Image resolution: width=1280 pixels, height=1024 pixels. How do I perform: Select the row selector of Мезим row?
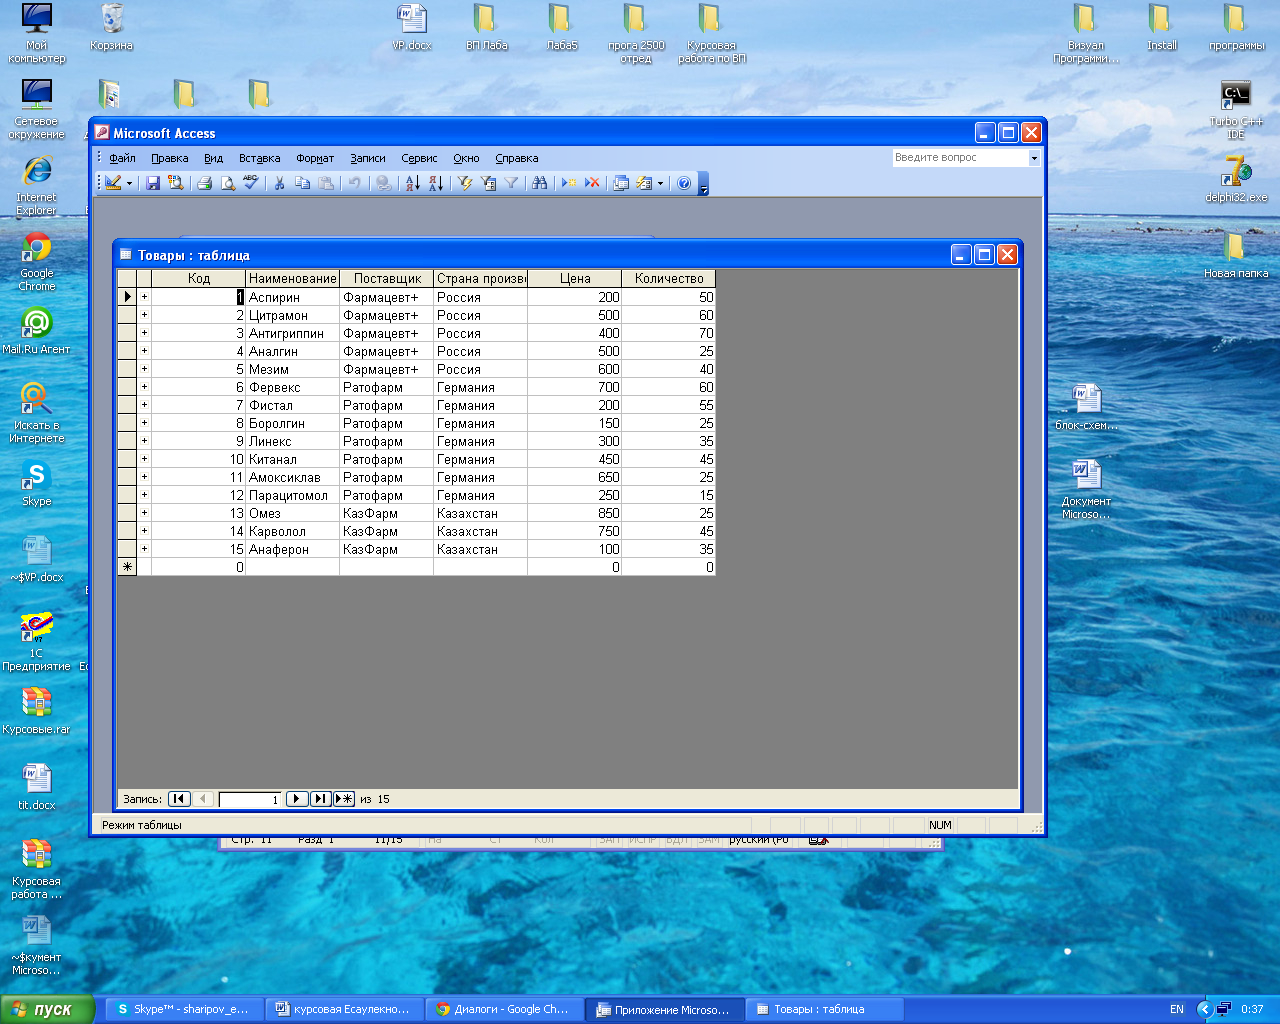tap(127, 369)
